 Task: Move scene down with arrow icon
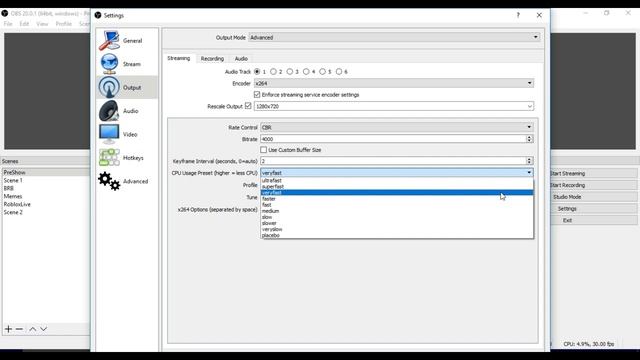[44, 329]
